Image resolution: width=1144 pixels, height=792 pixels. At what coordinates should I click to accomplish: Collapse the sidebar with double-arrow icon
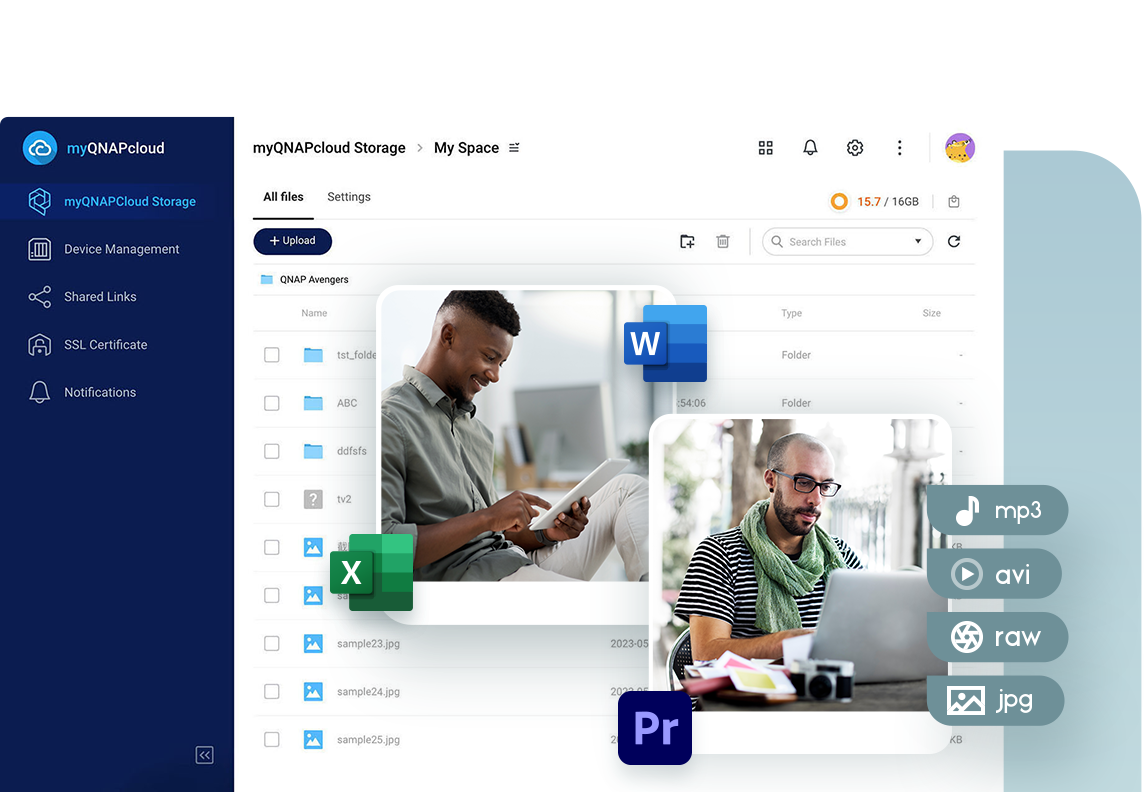pos(205,755)
